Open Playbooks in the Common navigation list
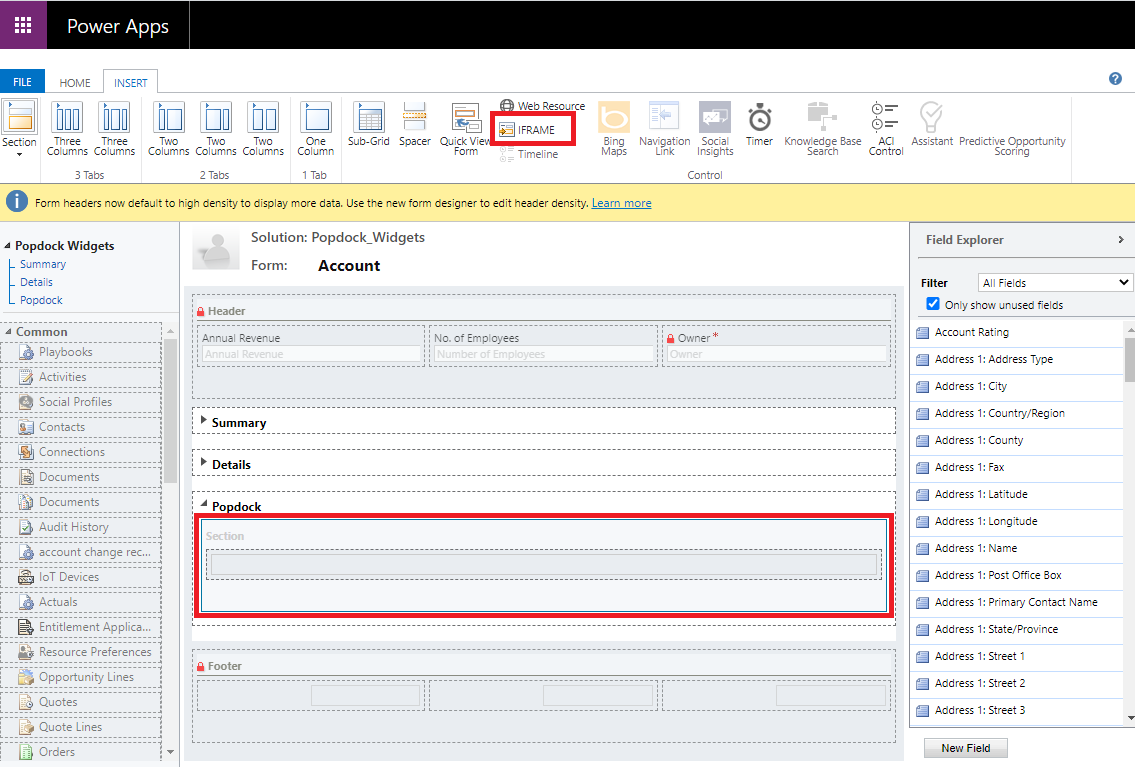Image resolution: width=1135 pixels, height=767 pixels. pyautogui.click(x=81, y=352)
